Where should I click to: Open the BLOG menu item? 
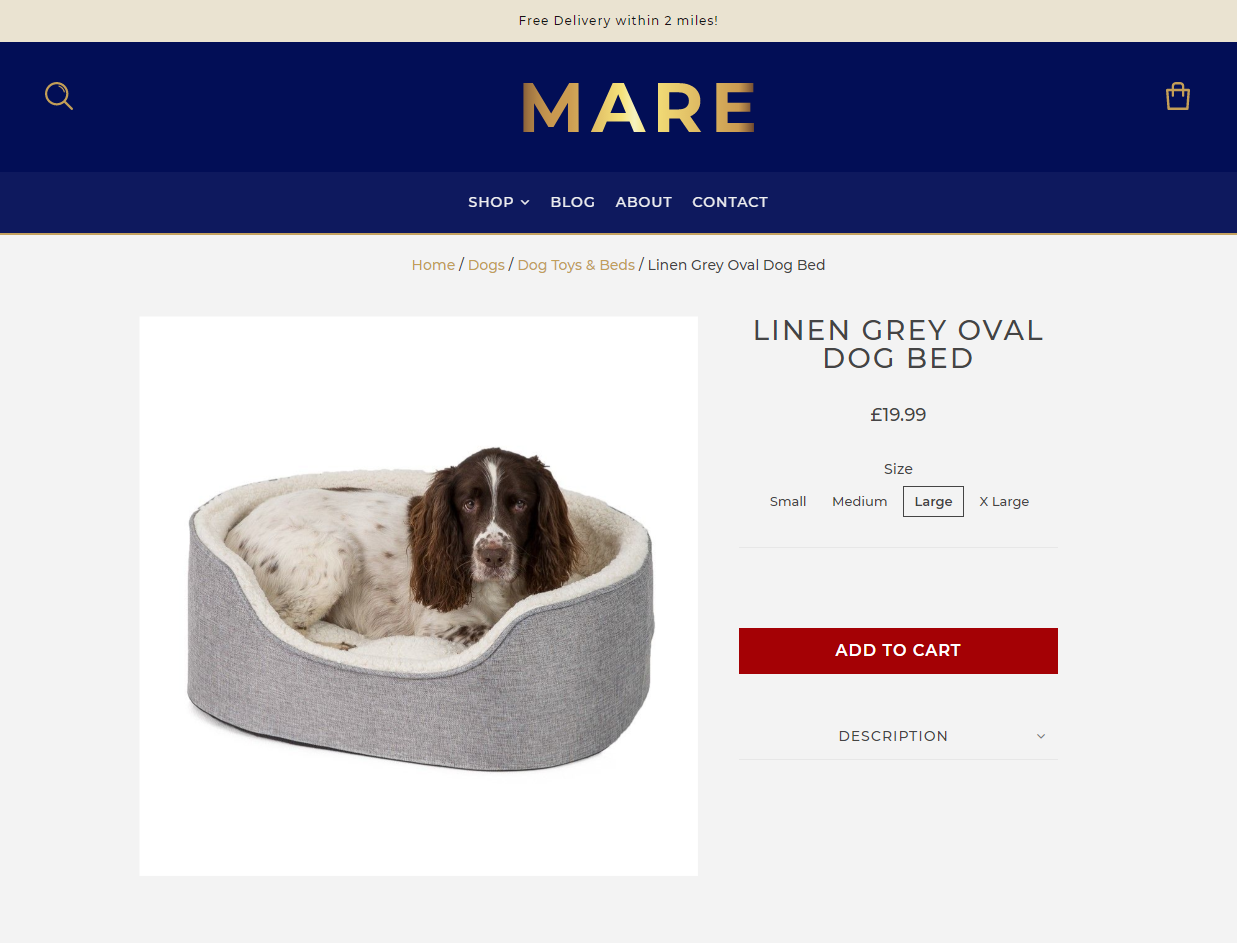(x=572, y=202)
